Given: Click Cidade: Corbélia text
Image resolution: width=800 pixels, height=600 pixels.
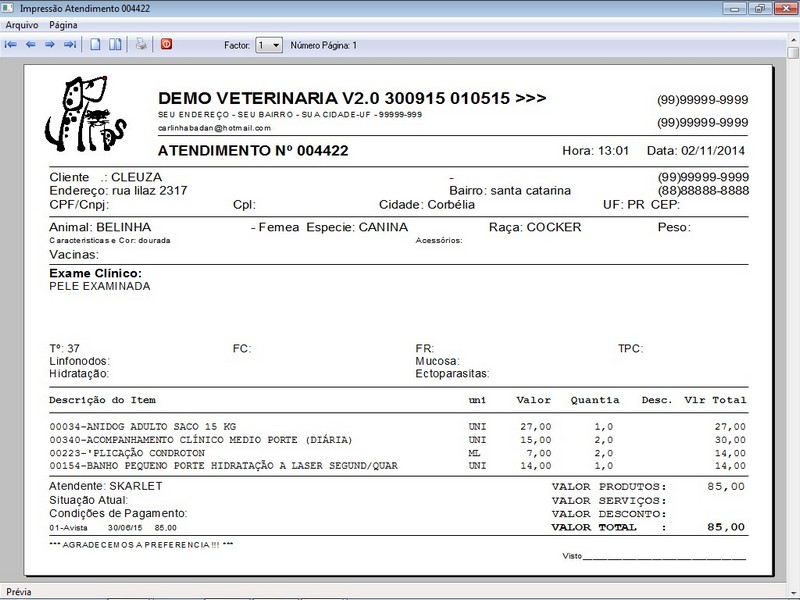Looking at the screenshot, I should click(x=427, y=205).
